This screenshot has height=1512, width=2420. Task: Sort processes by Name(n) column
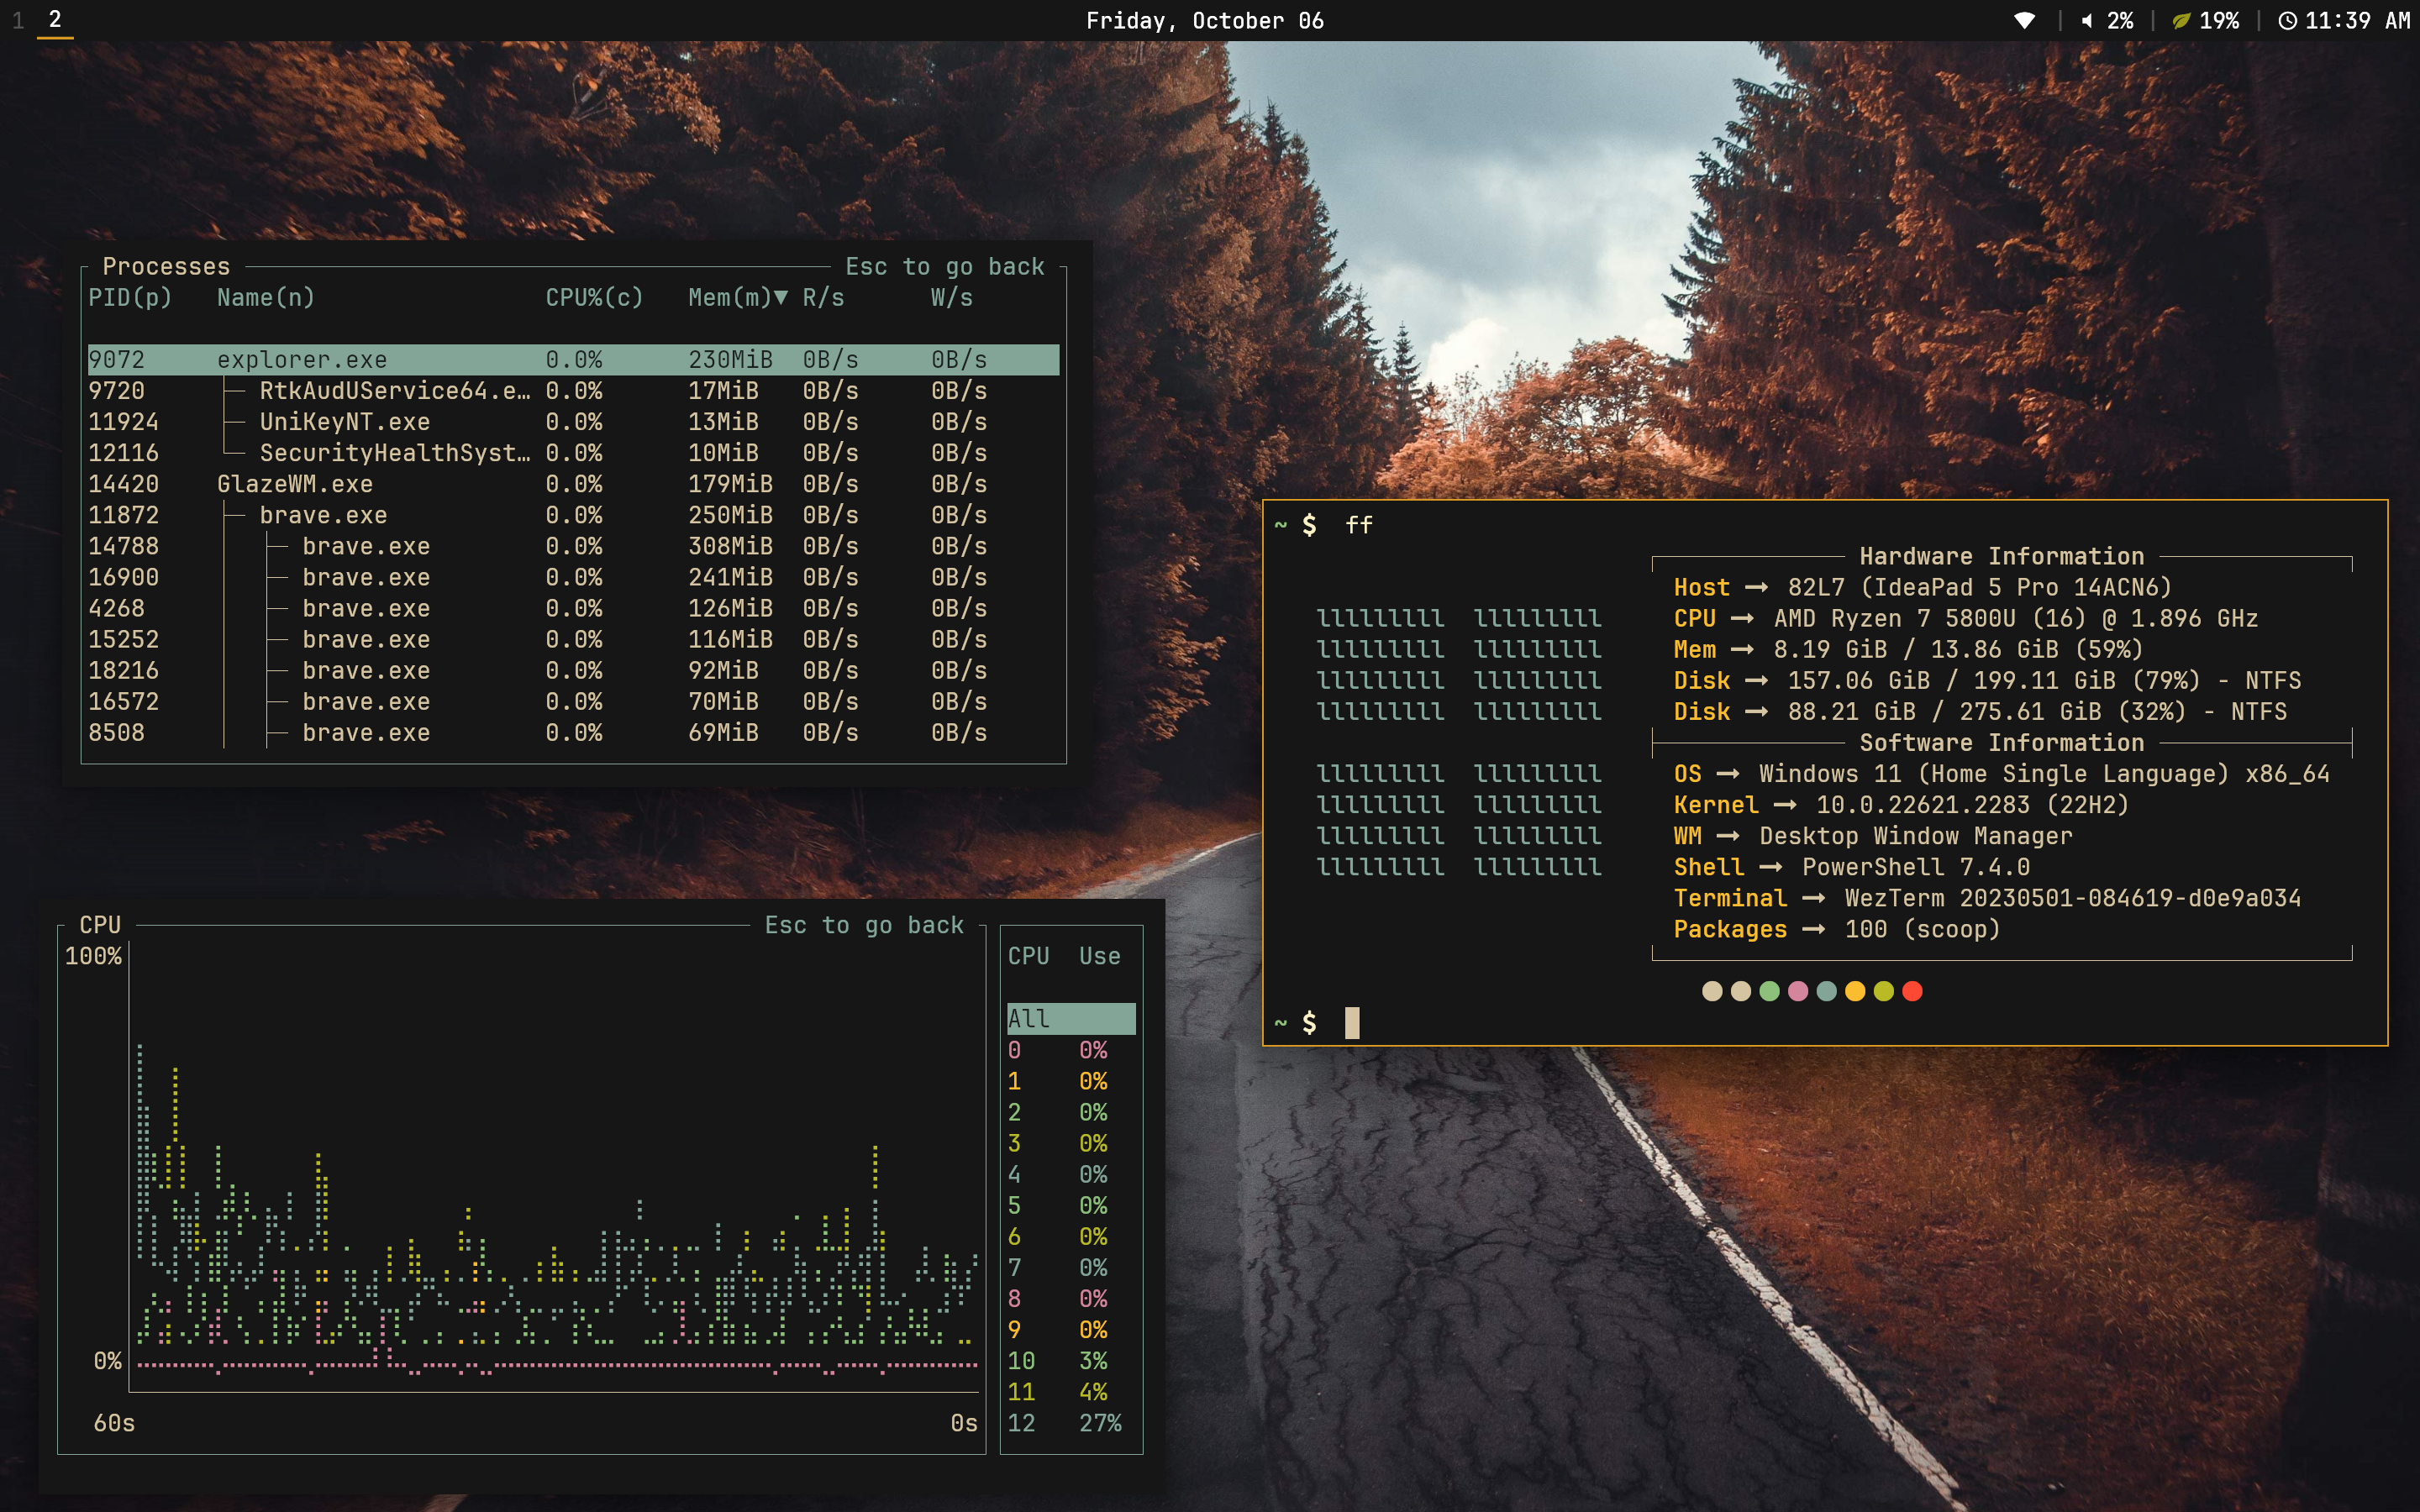tap(266, 298)
